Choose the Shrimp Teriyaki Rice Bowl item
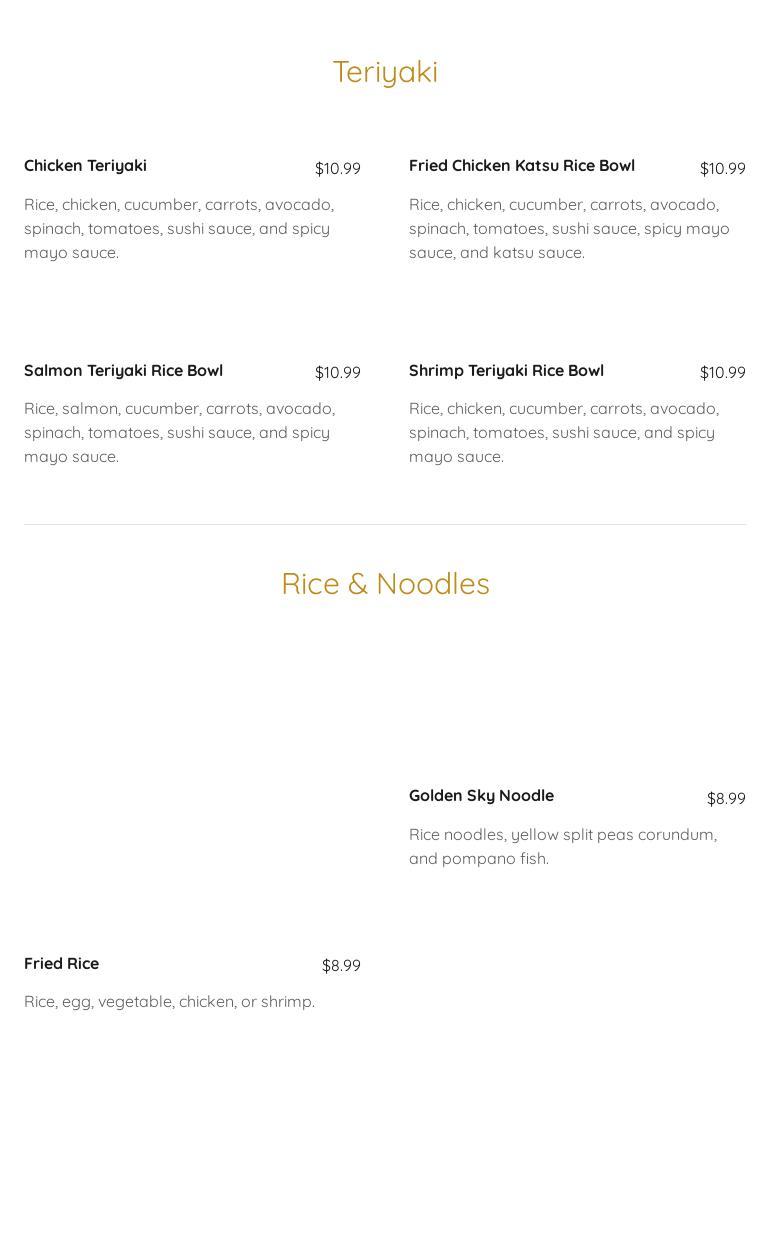The width and height of the screenshot is (770, 1254). click(506, 371)
